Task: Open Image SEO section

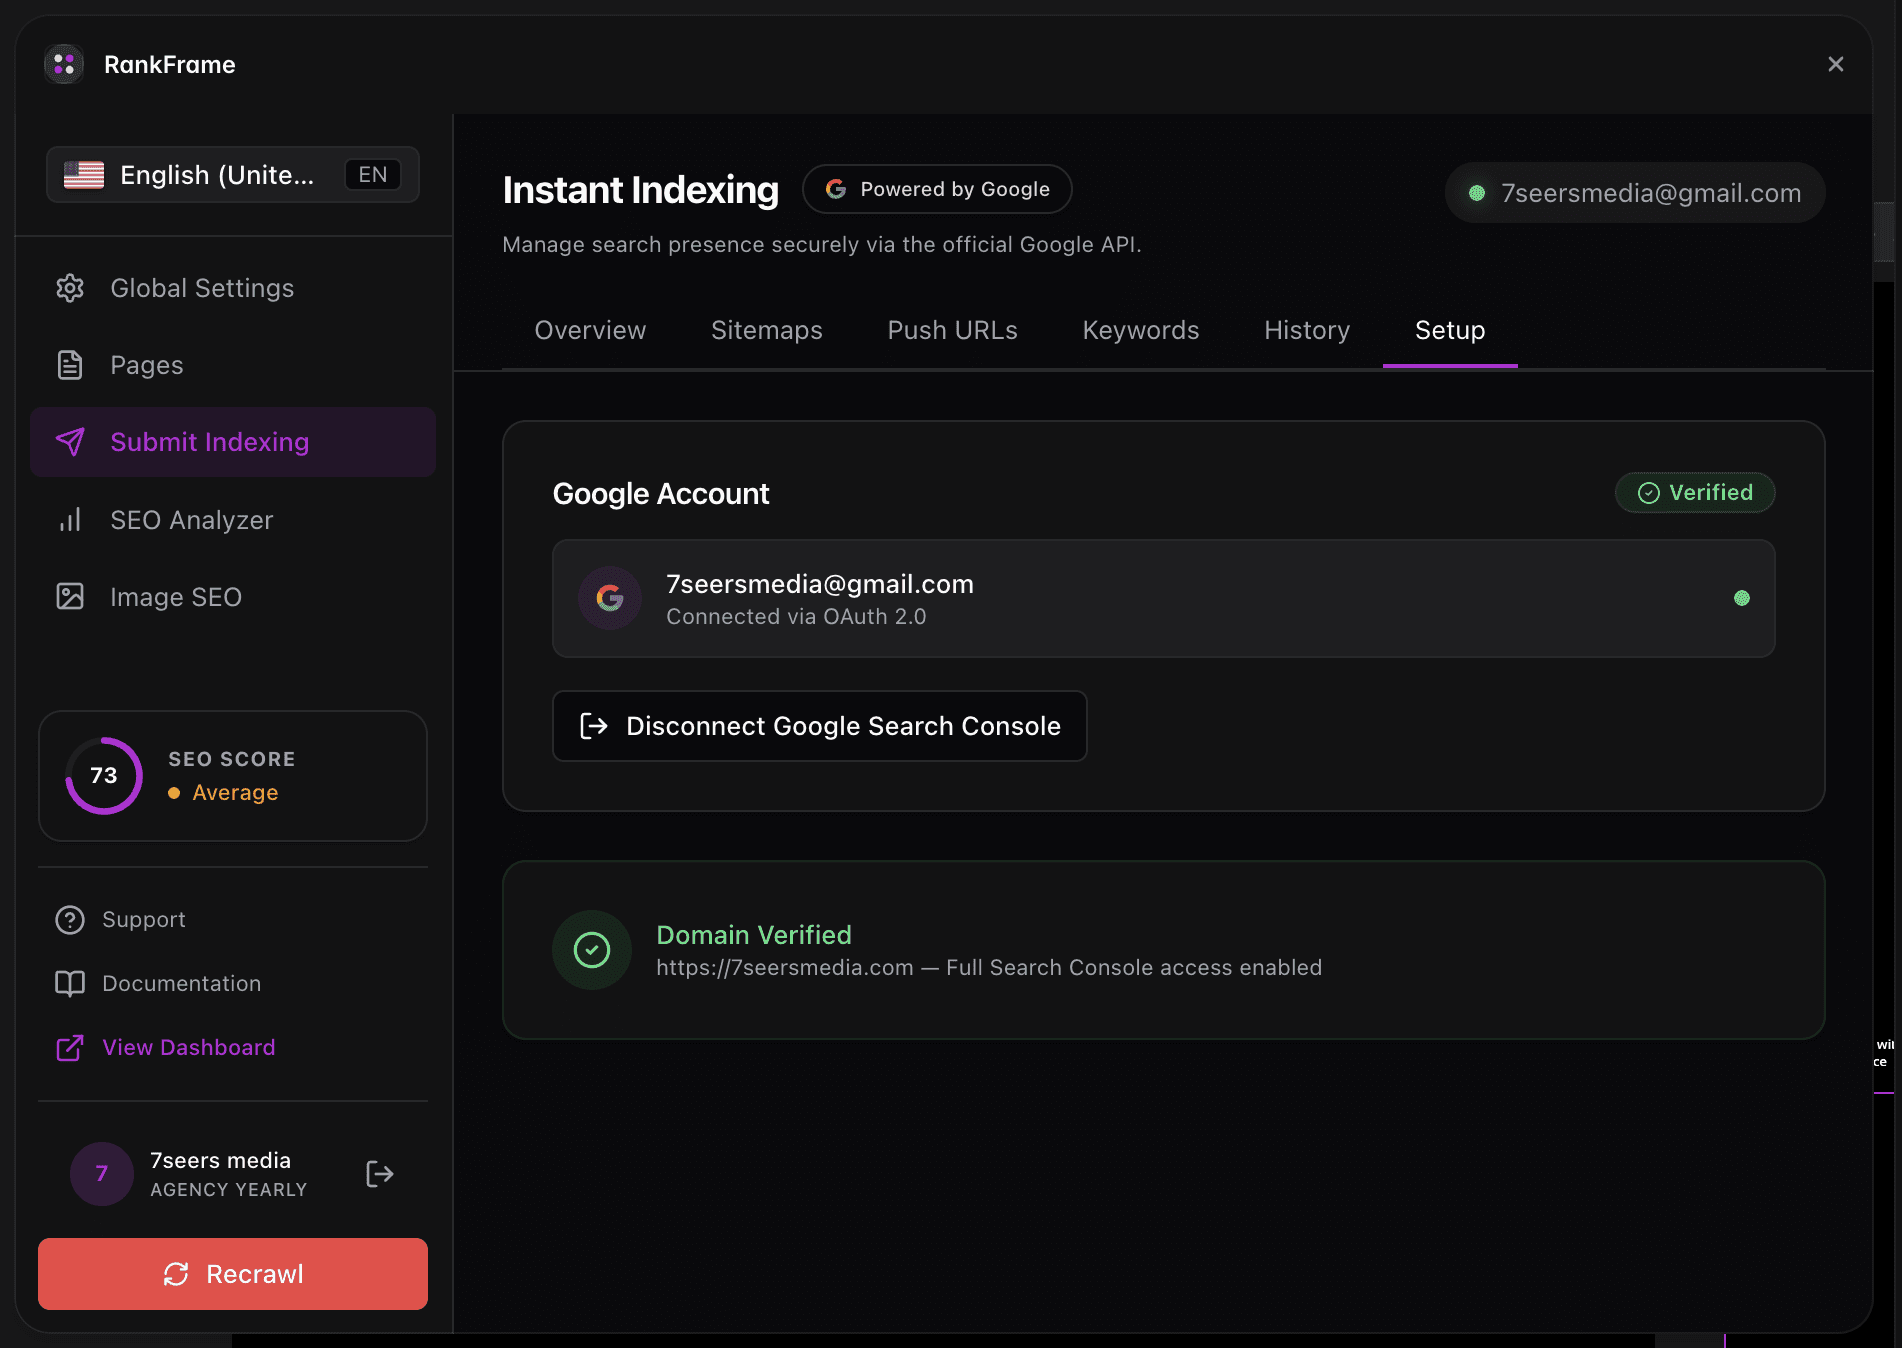Action: click(233, 597)
